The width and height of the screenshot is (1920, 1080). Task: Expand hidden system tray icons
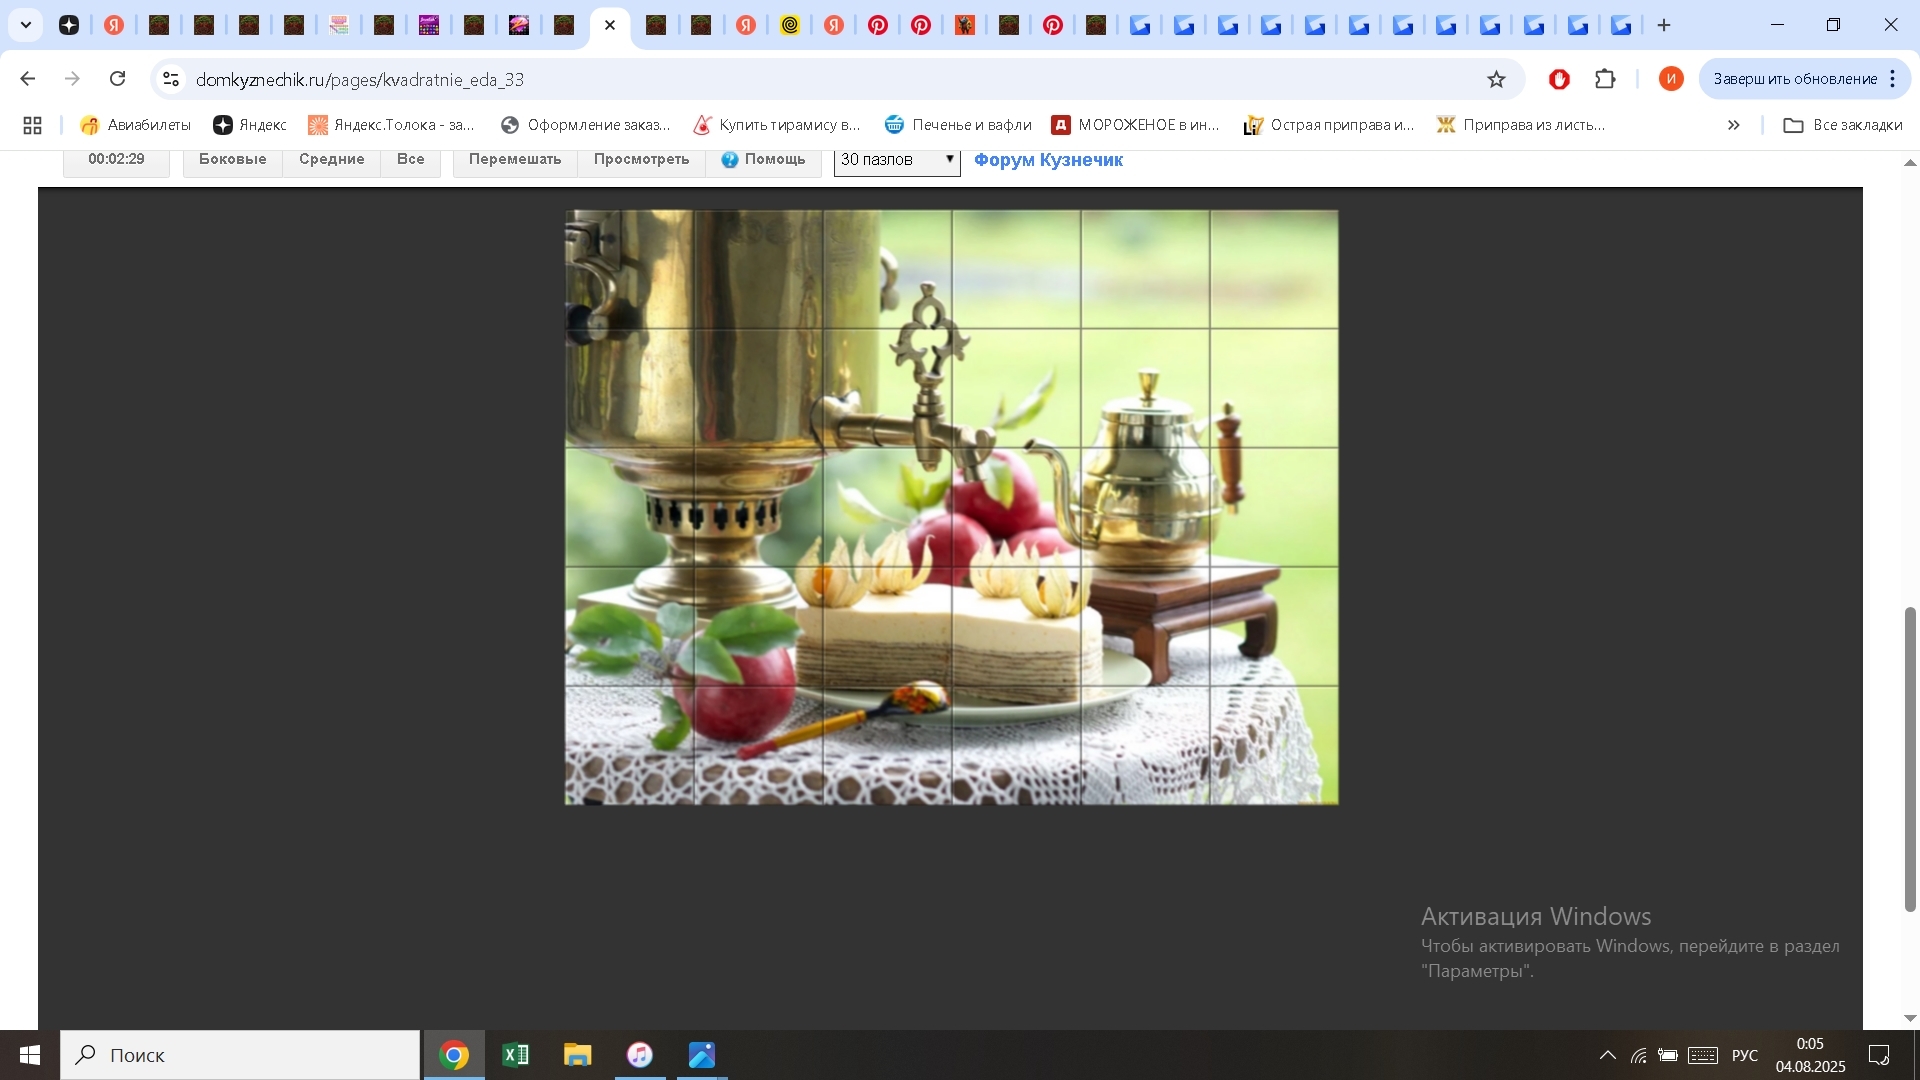1607,1055
